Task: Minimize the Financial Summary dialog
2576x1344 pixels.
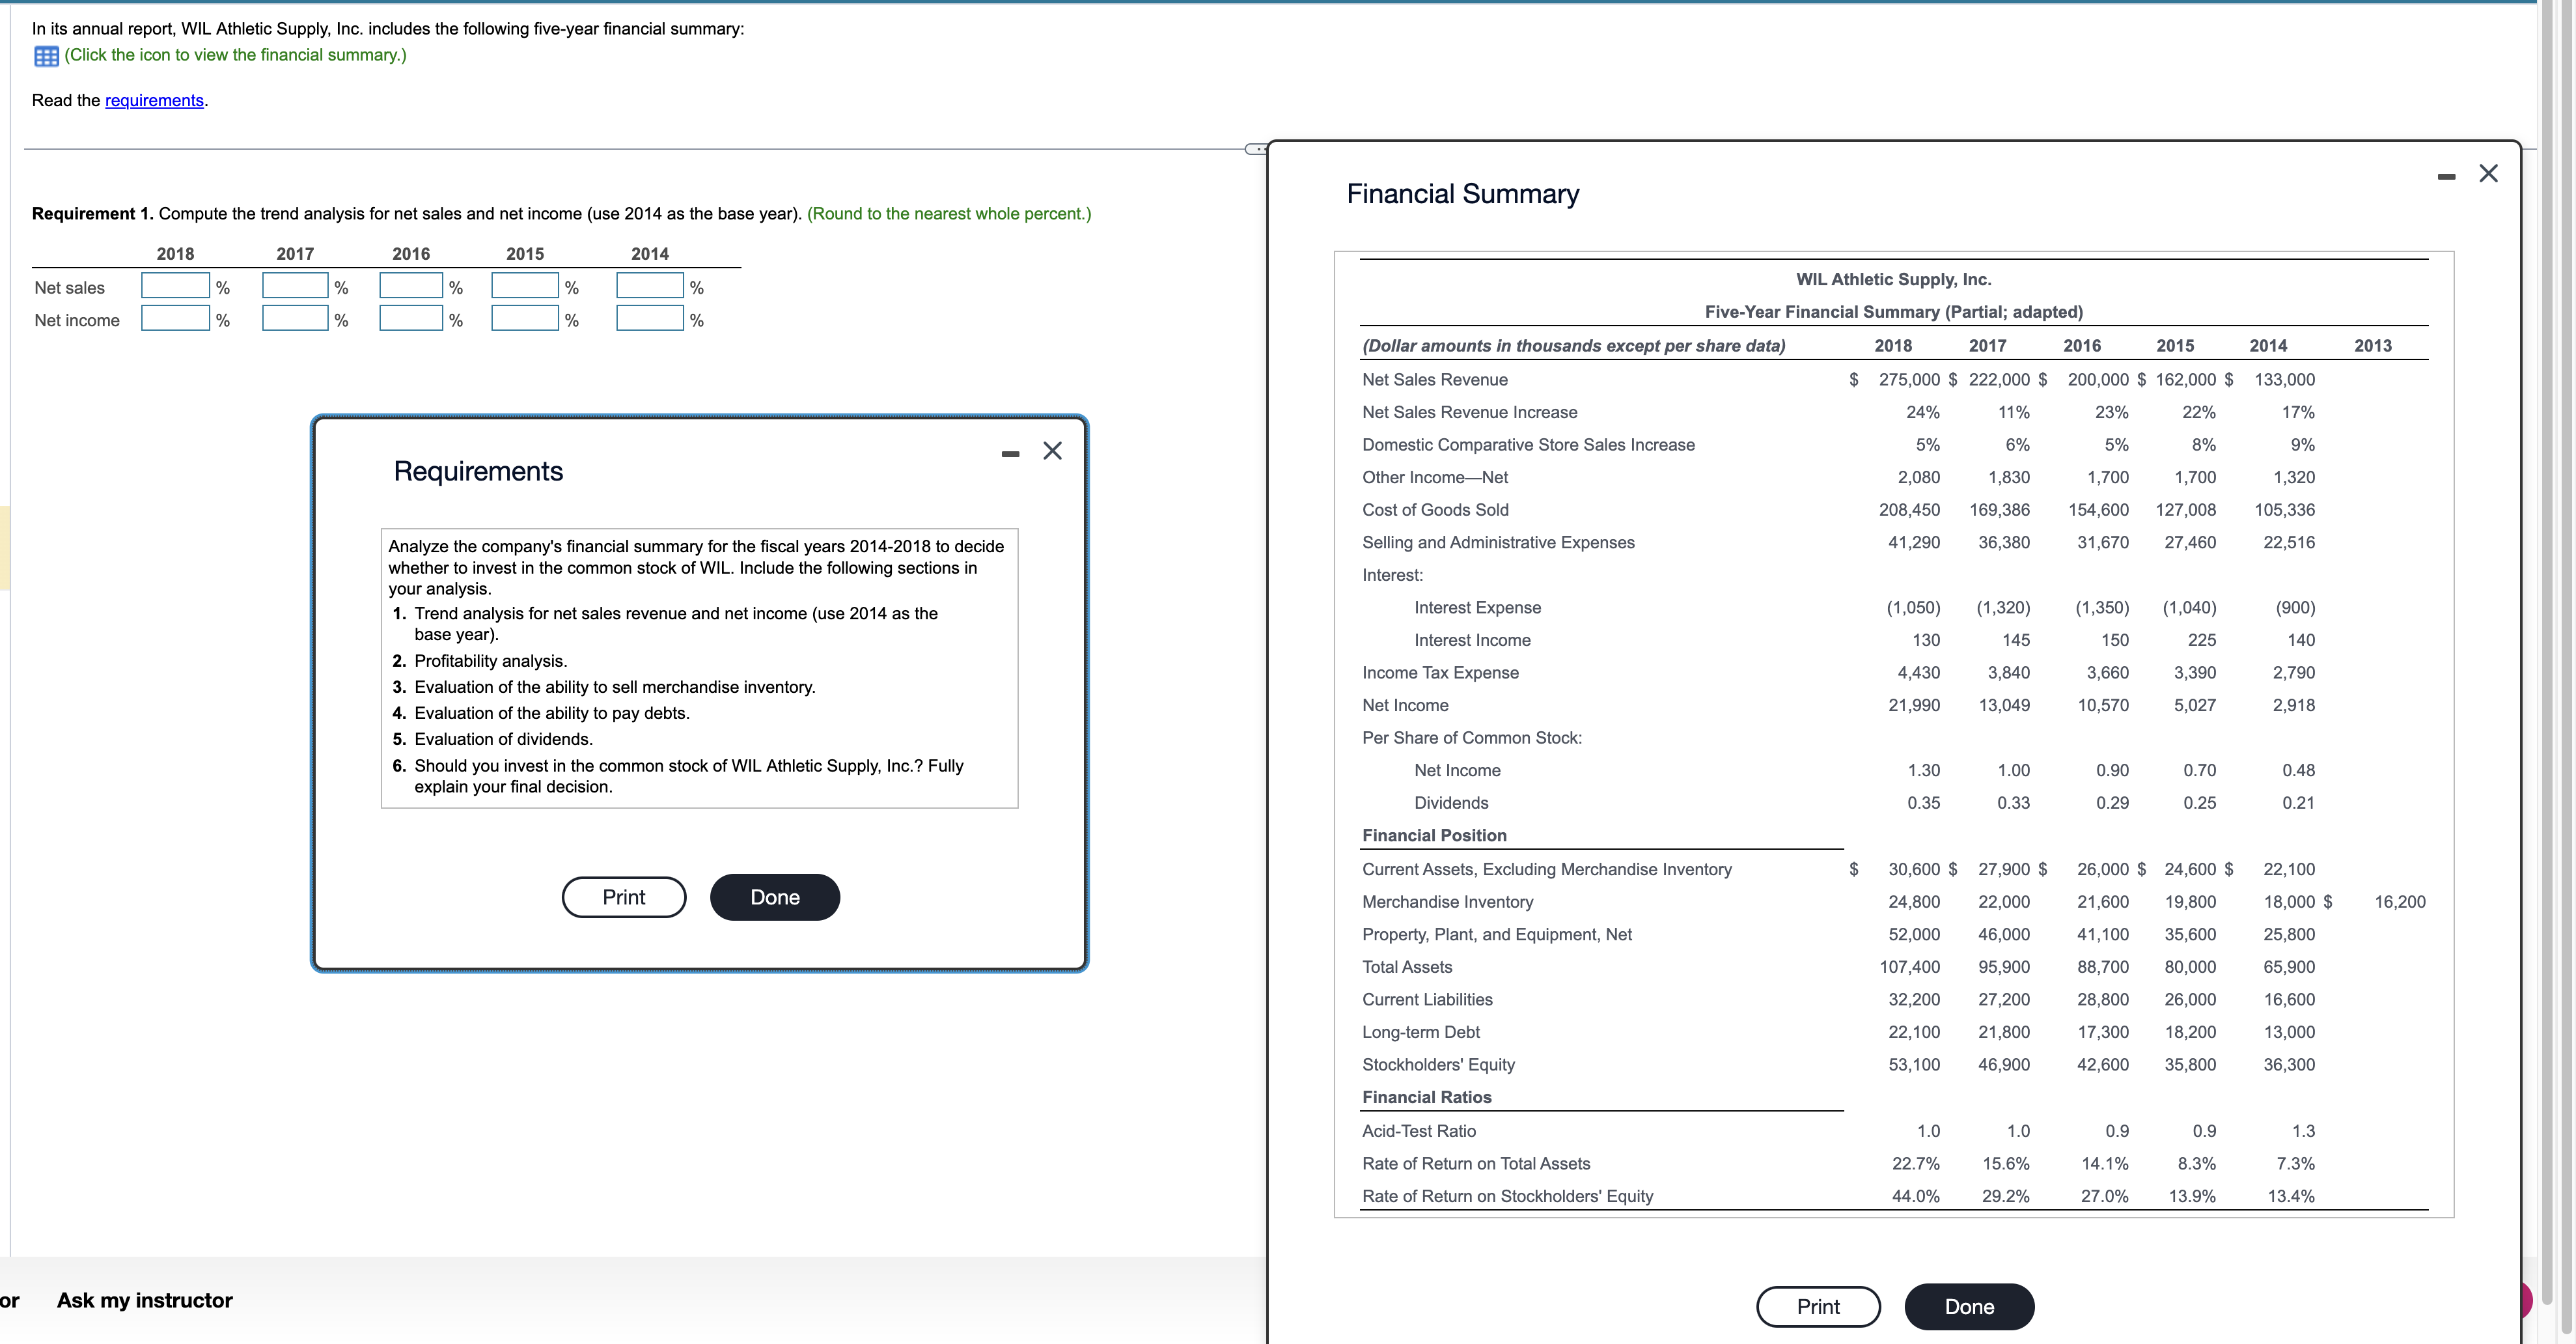Action: coord(2446,177)
